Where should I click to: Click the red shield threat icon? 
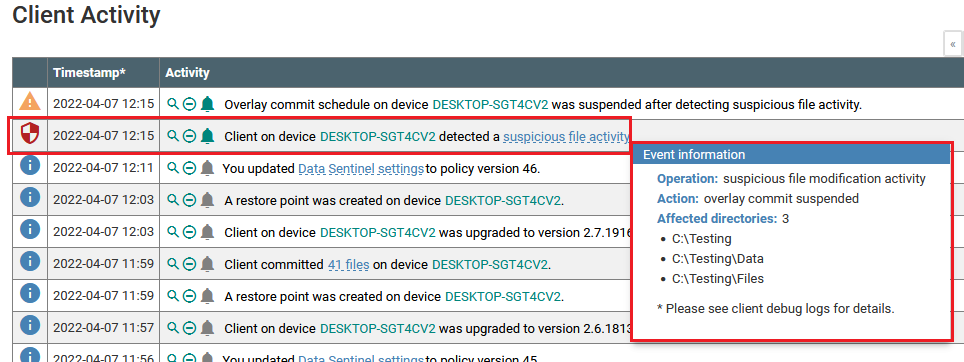tap(30, 133)
